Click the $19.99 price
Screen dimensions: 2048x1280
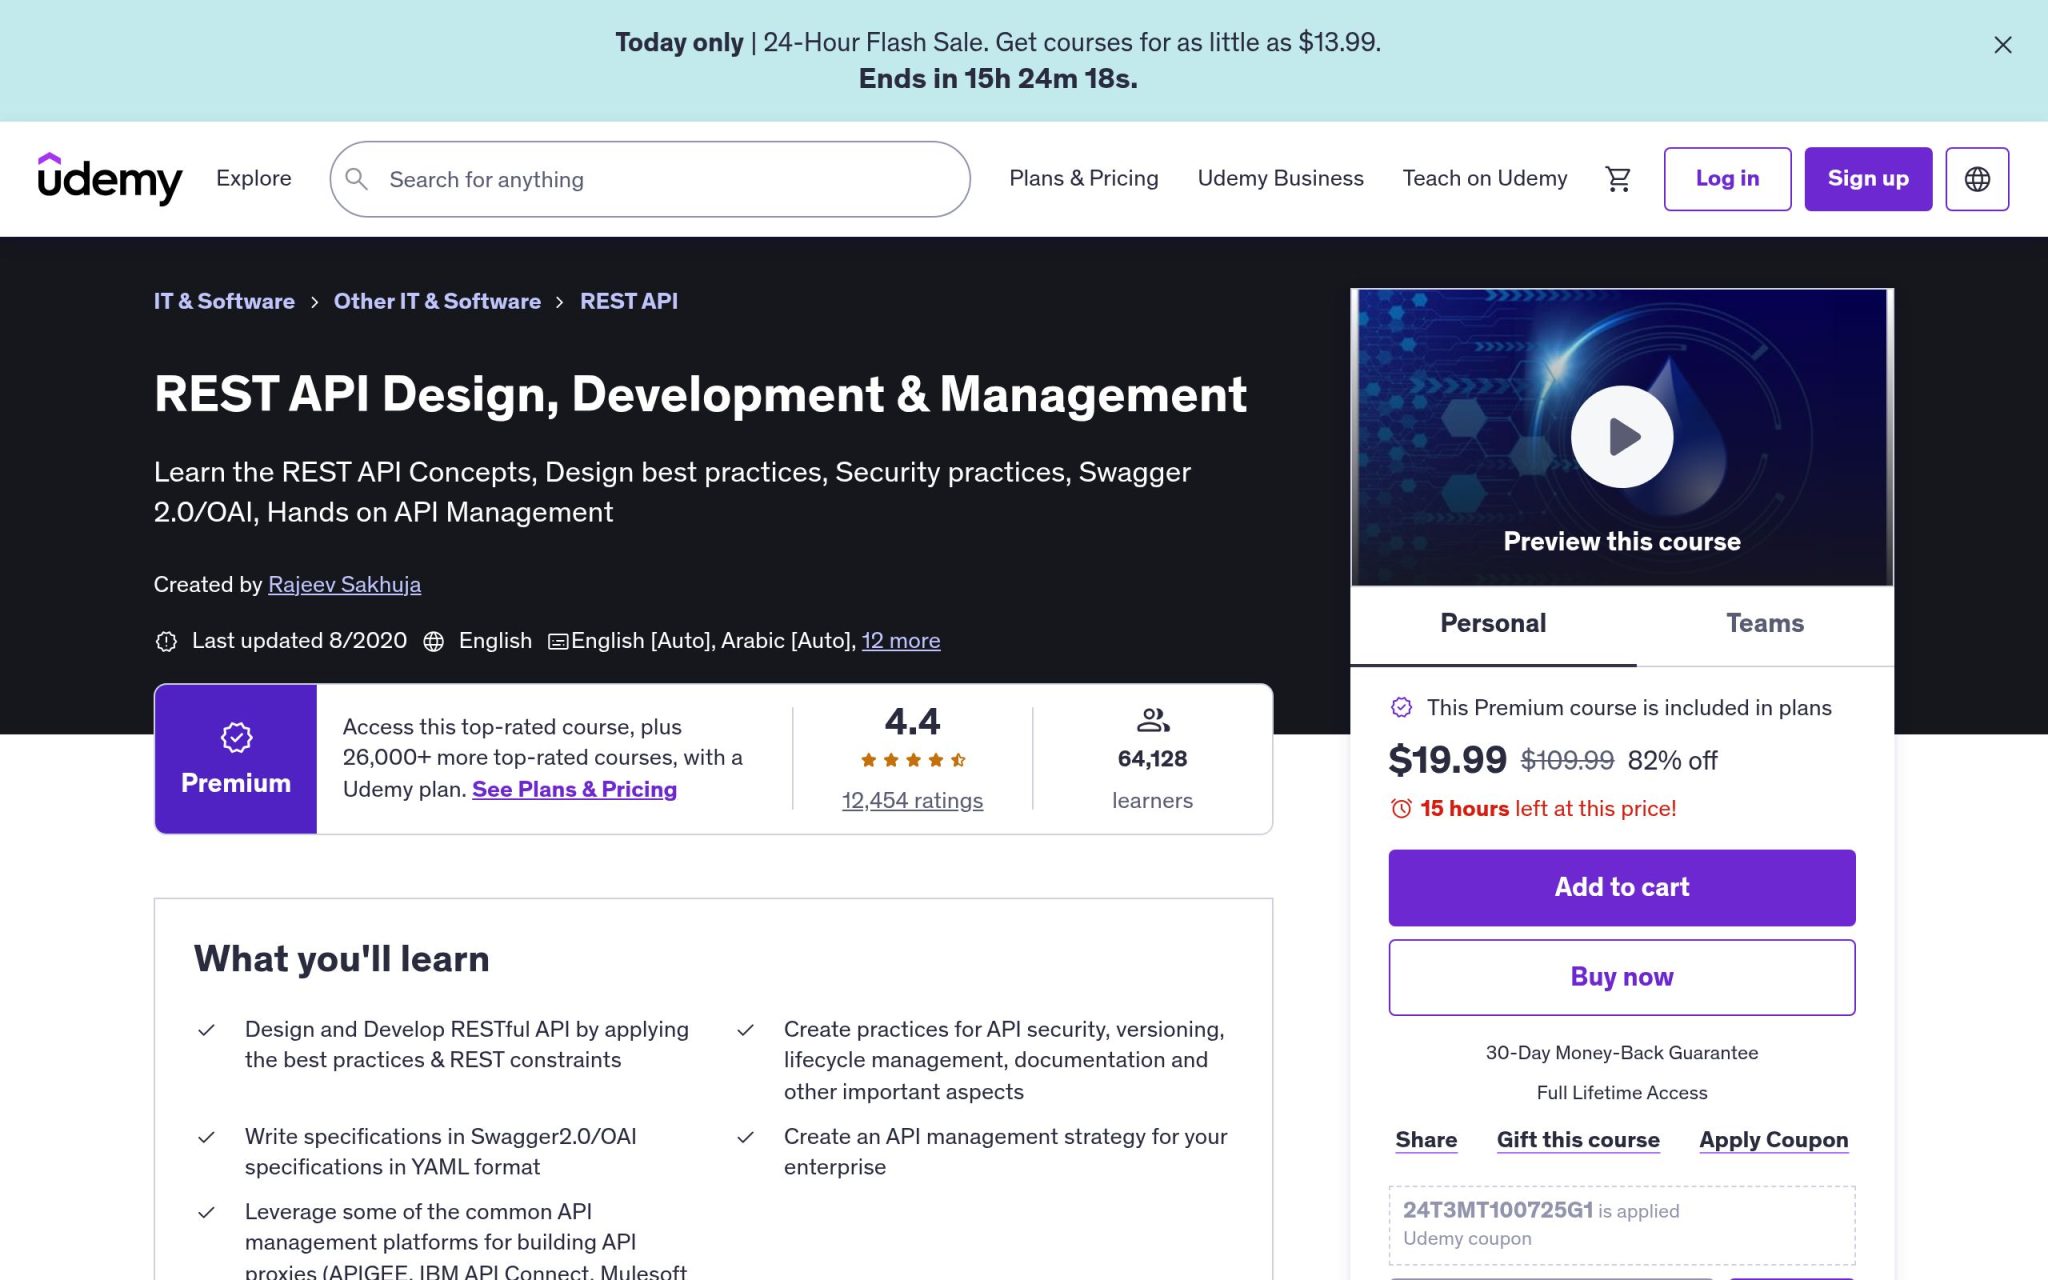[x=1447, y=760]
